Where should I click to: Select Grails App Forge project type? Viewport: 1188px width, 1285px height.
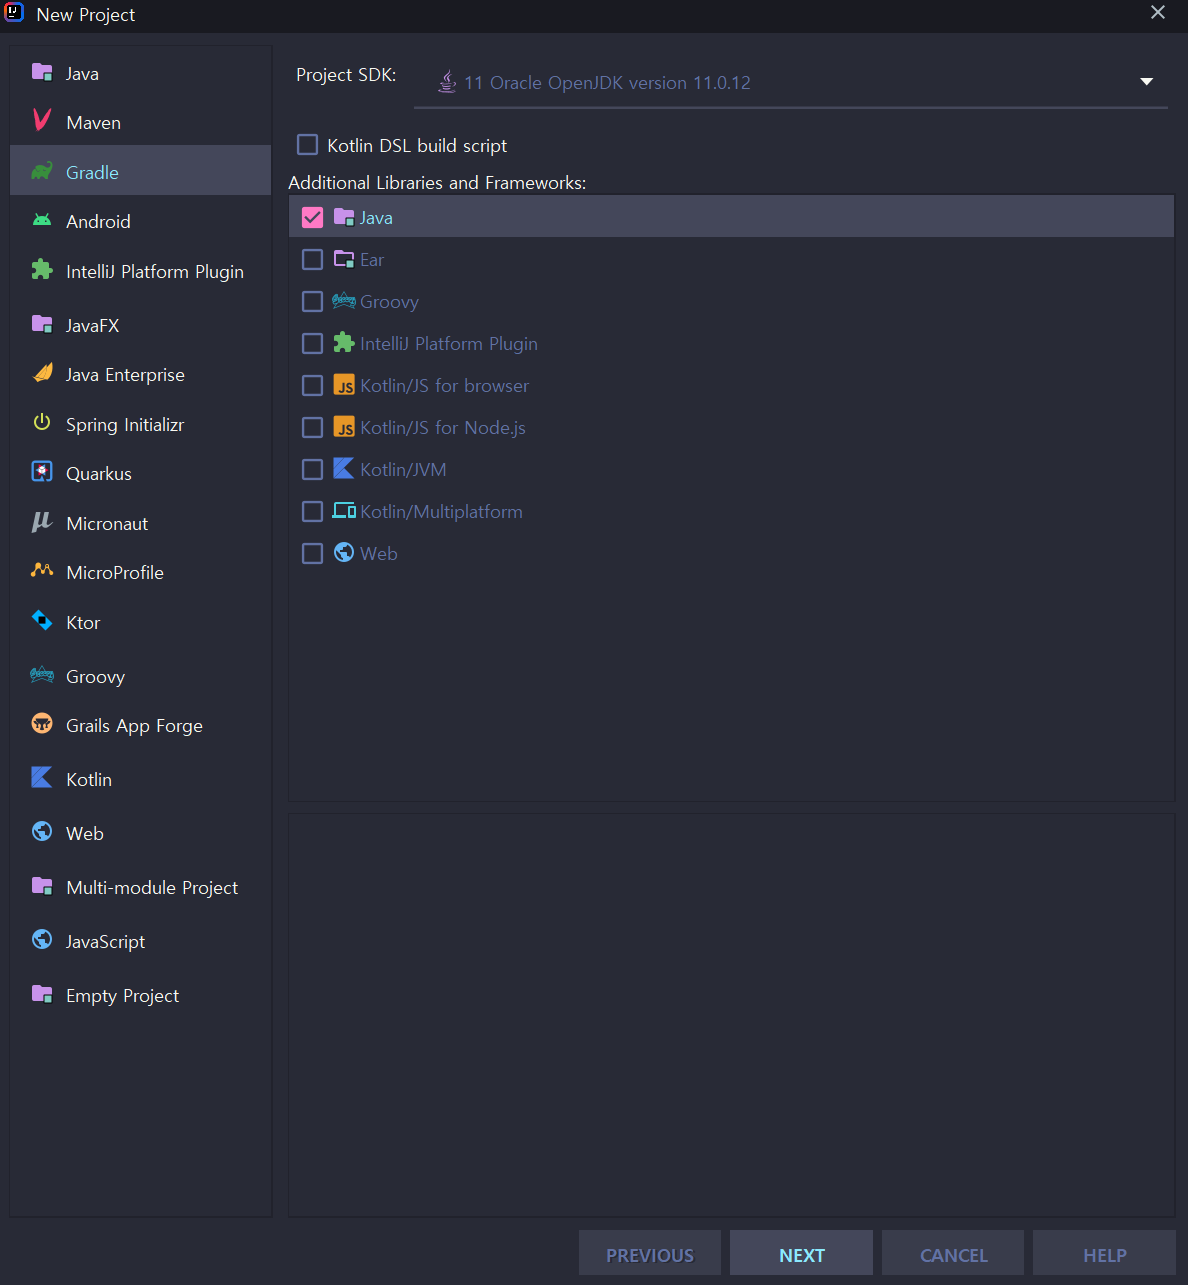pyautogui.click(x=140, y=725)
